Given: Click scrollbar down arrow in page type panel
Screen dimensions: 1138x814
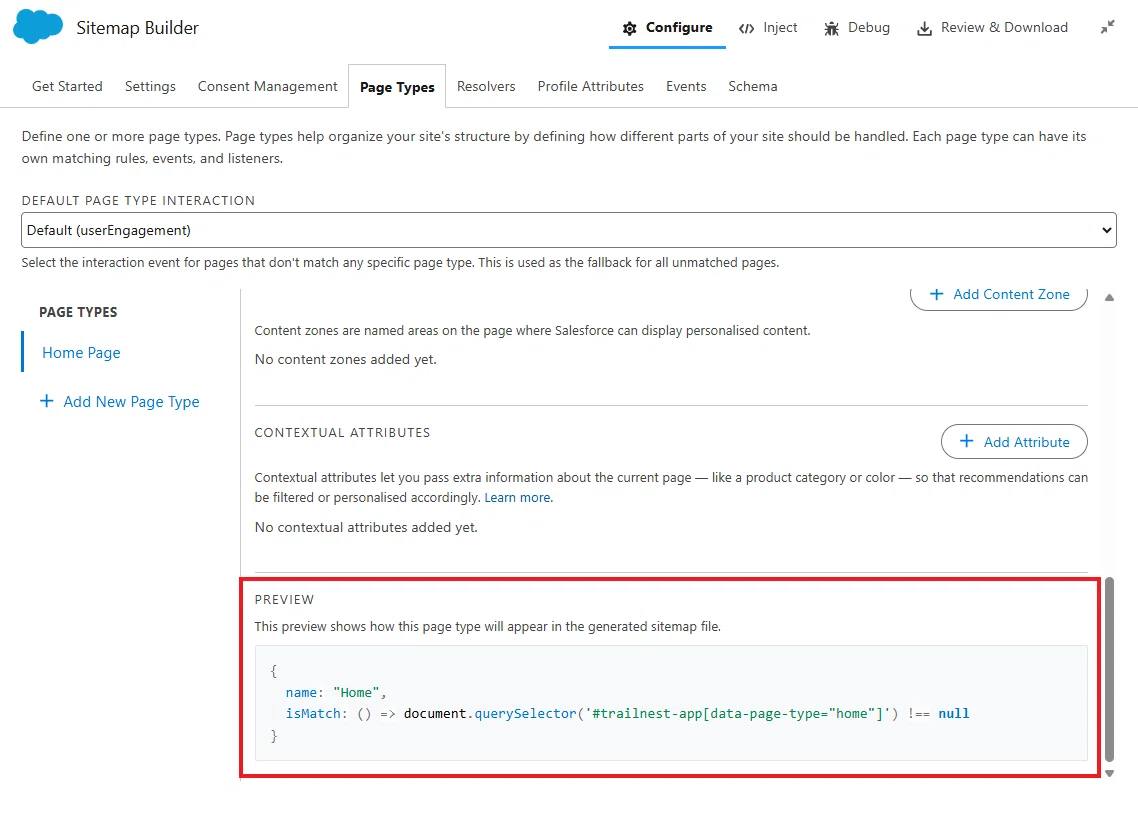Looking at the screenshot, I should (x=1109, y=773).
